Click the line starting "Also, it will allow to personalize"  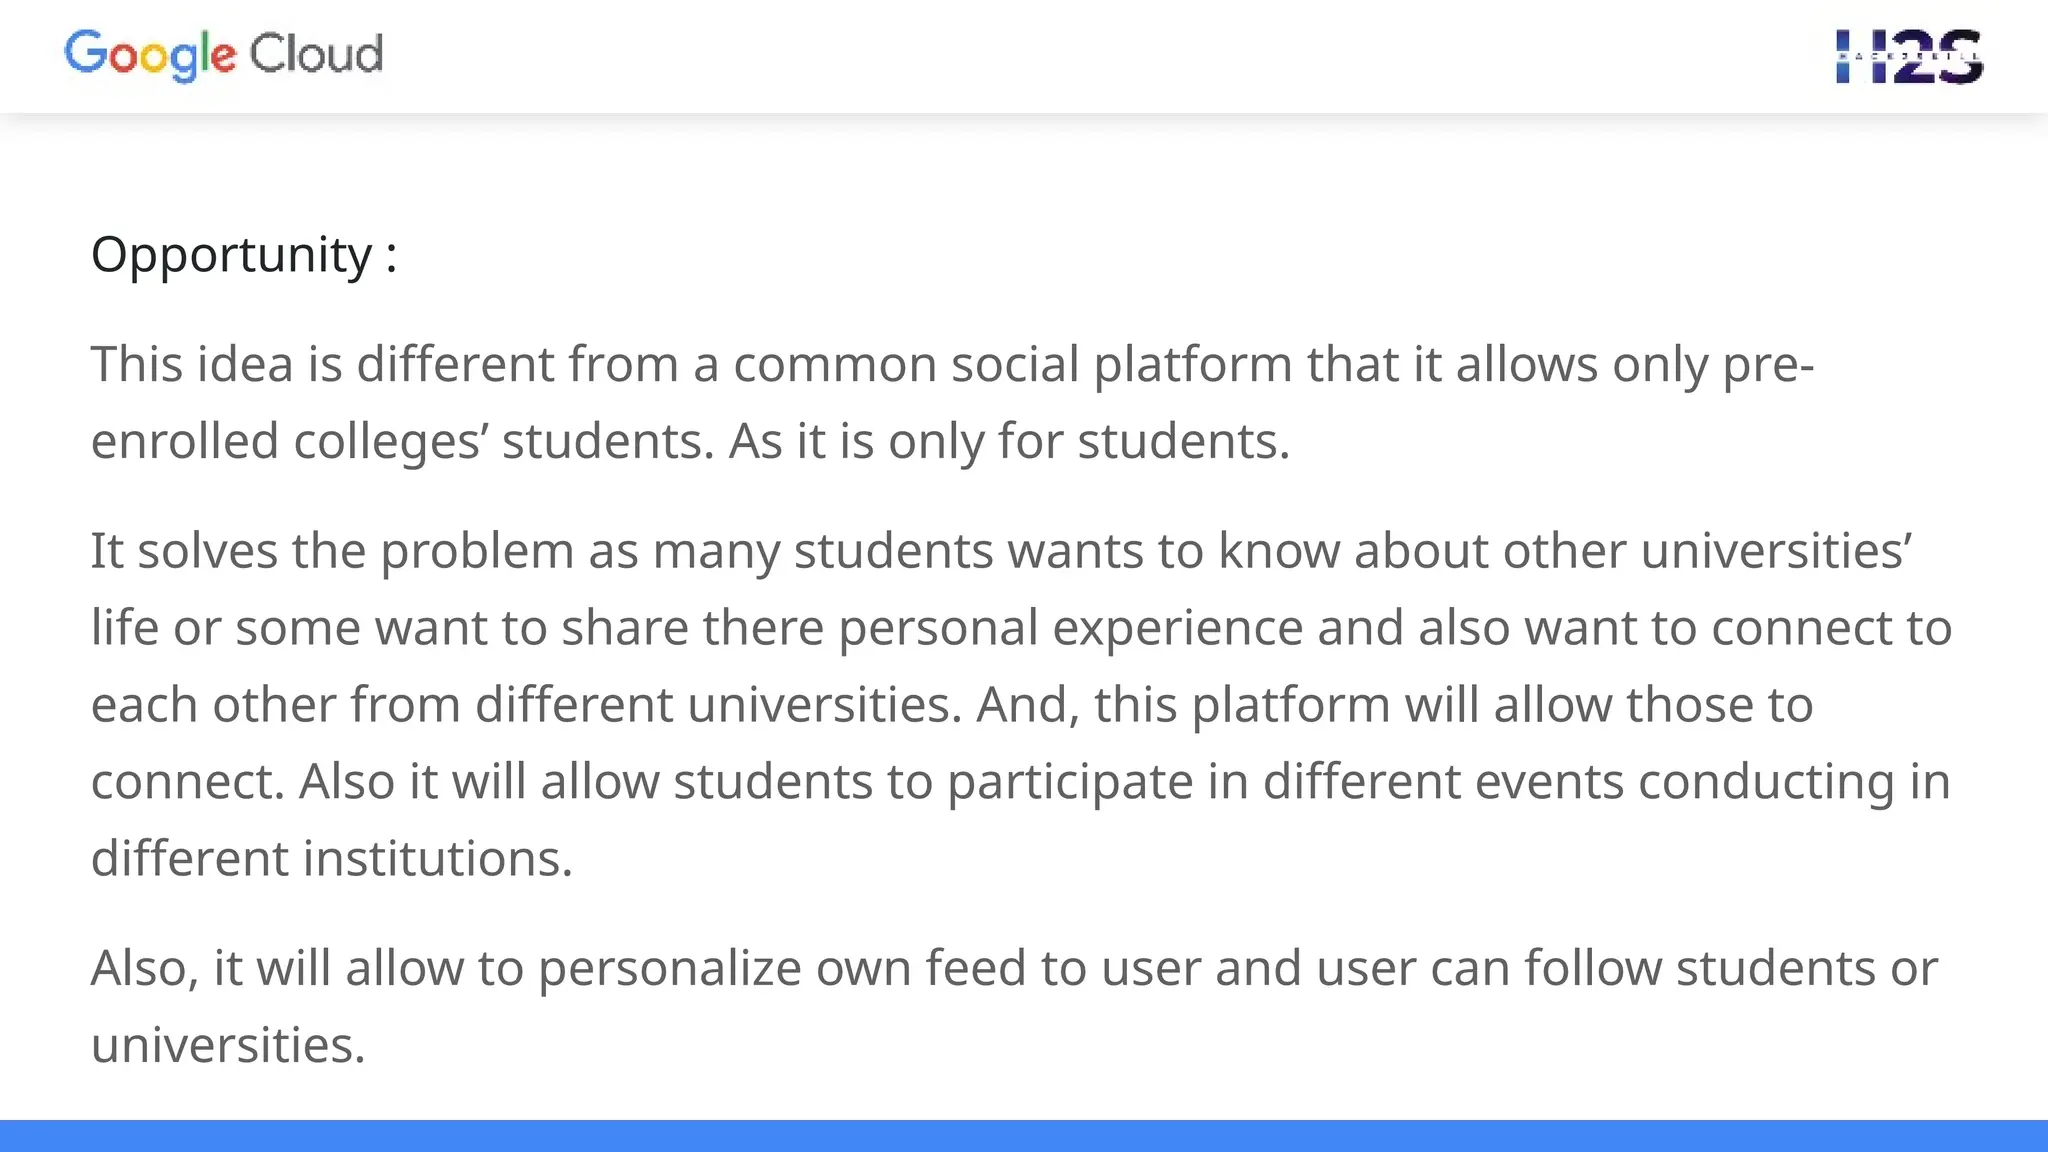1013,968
